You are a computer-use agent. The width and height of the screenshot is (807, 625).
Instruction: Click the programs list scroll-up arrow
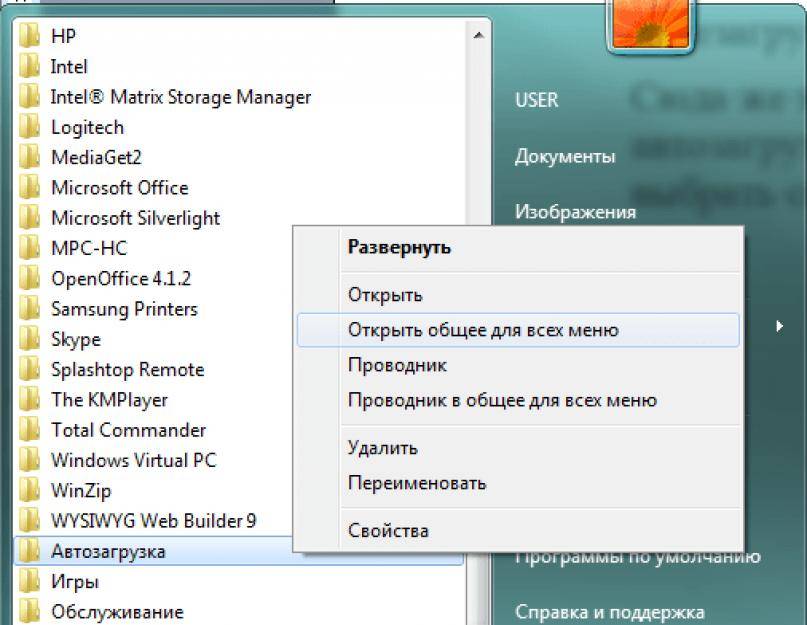coord(479,36)
